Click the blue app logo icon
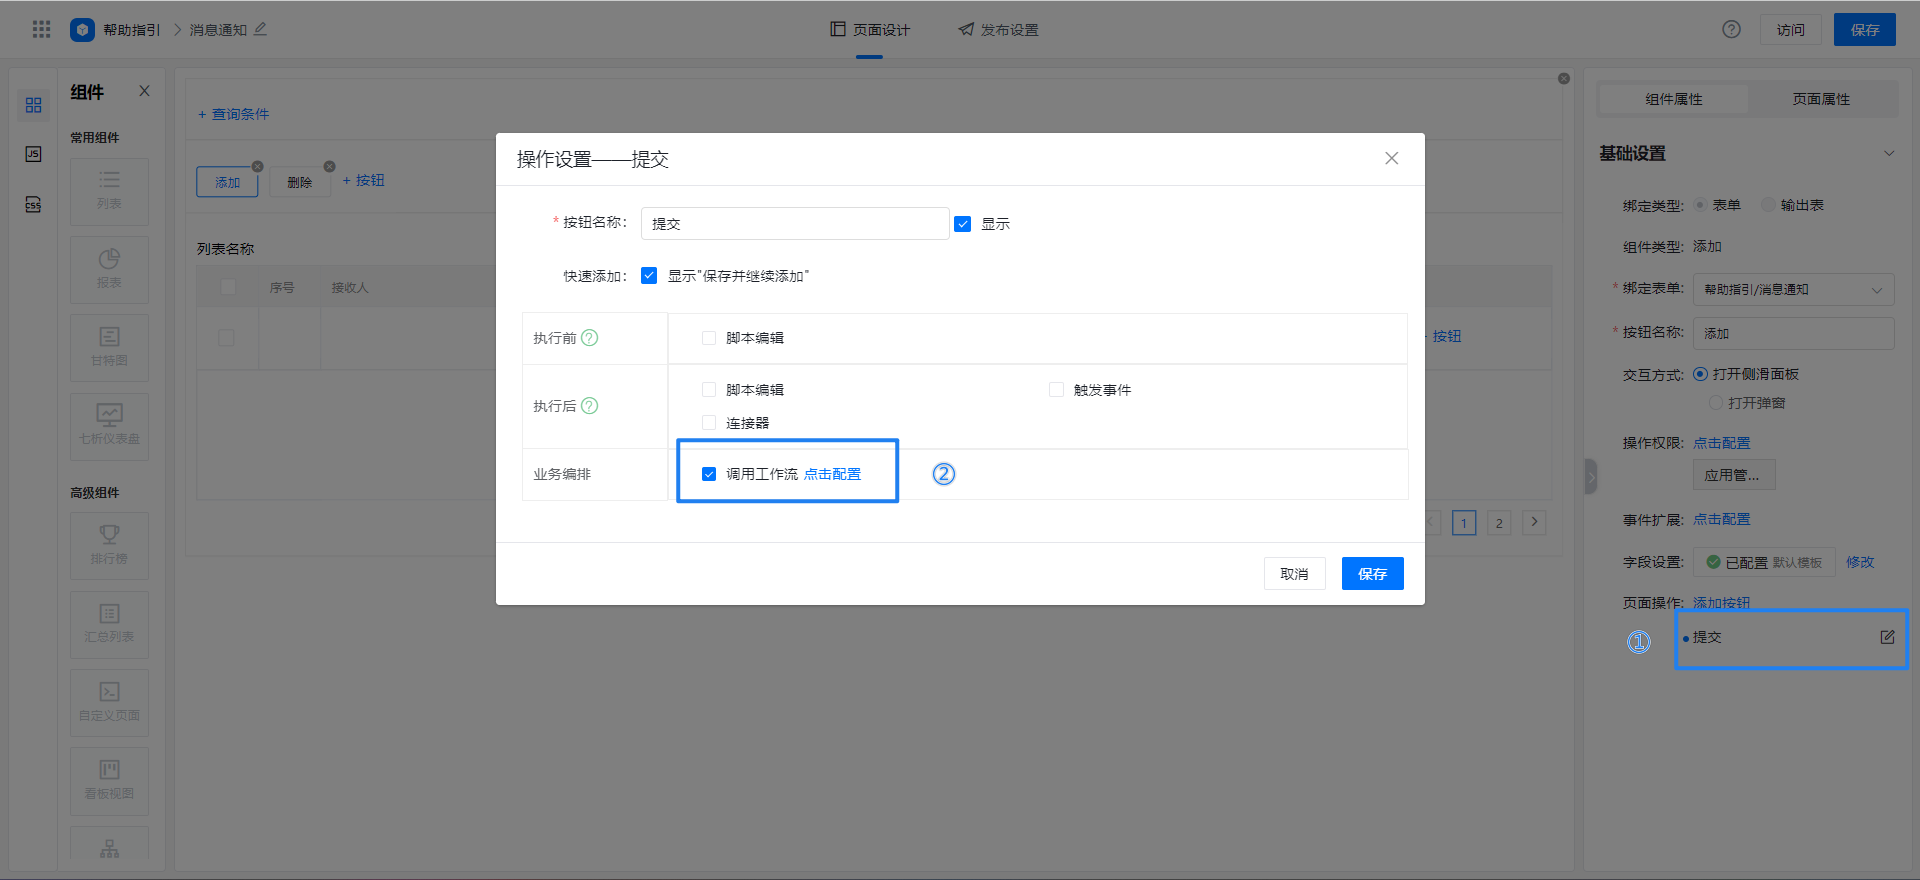This screenshot has height=880, width=1920. 82,29
